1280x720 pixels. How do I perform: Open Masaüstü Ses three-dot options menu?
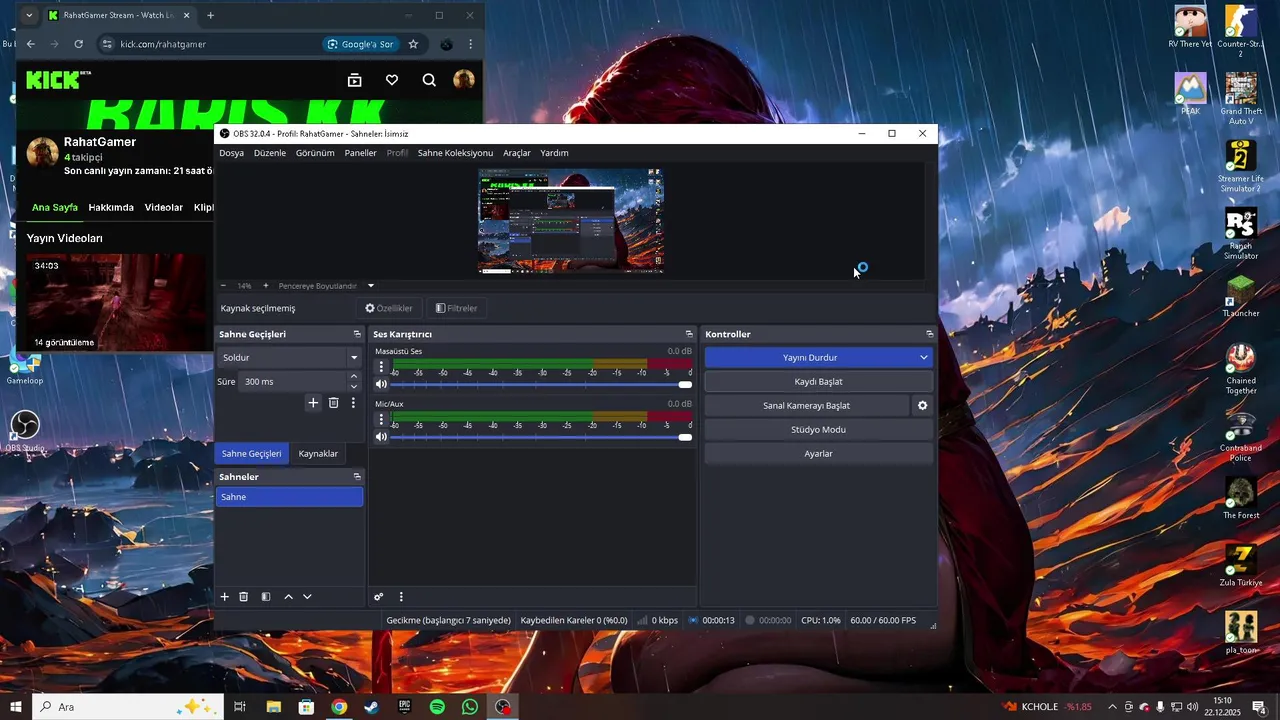pyautogui.click(x=381, y=368)
